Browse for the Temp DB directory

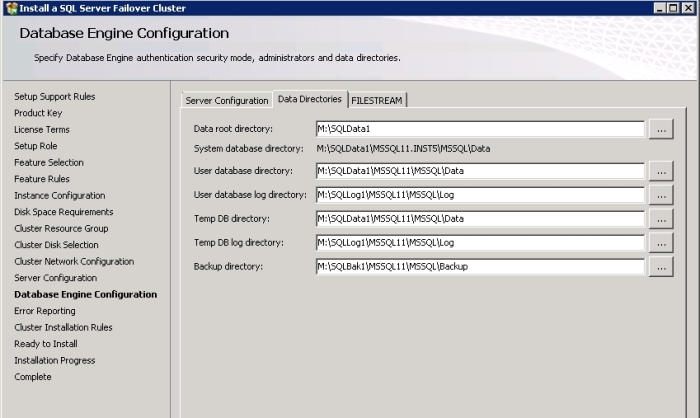click(661, 219)
